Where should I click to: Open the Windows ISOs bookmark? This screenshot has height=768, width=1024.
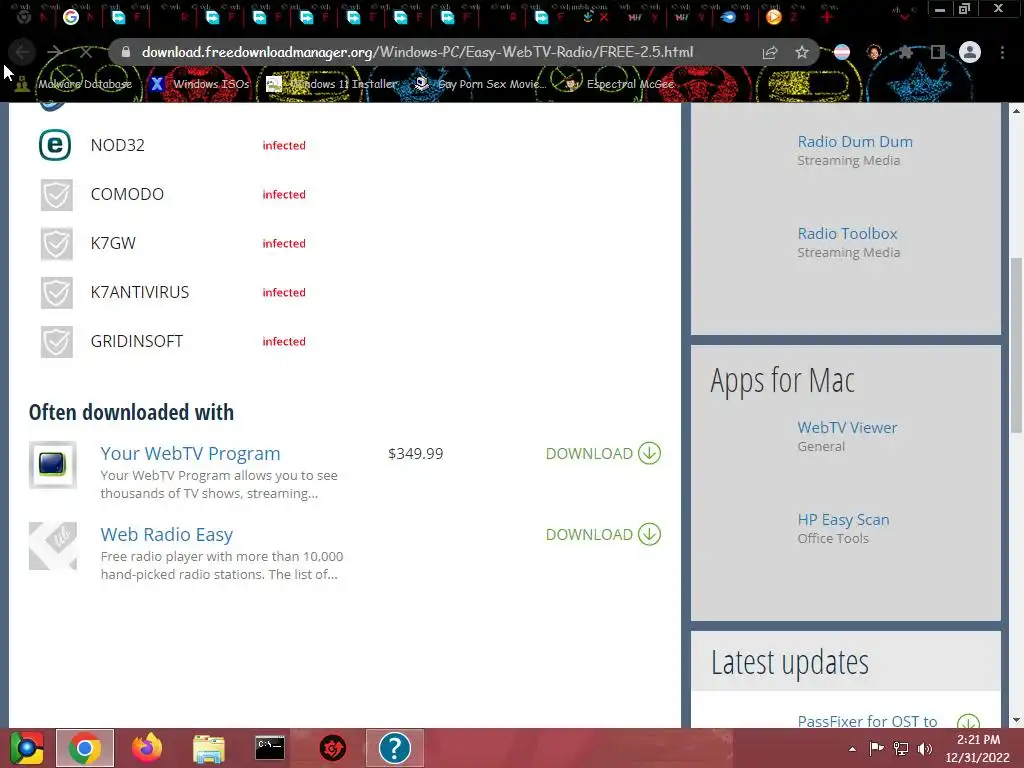(199, 84)
